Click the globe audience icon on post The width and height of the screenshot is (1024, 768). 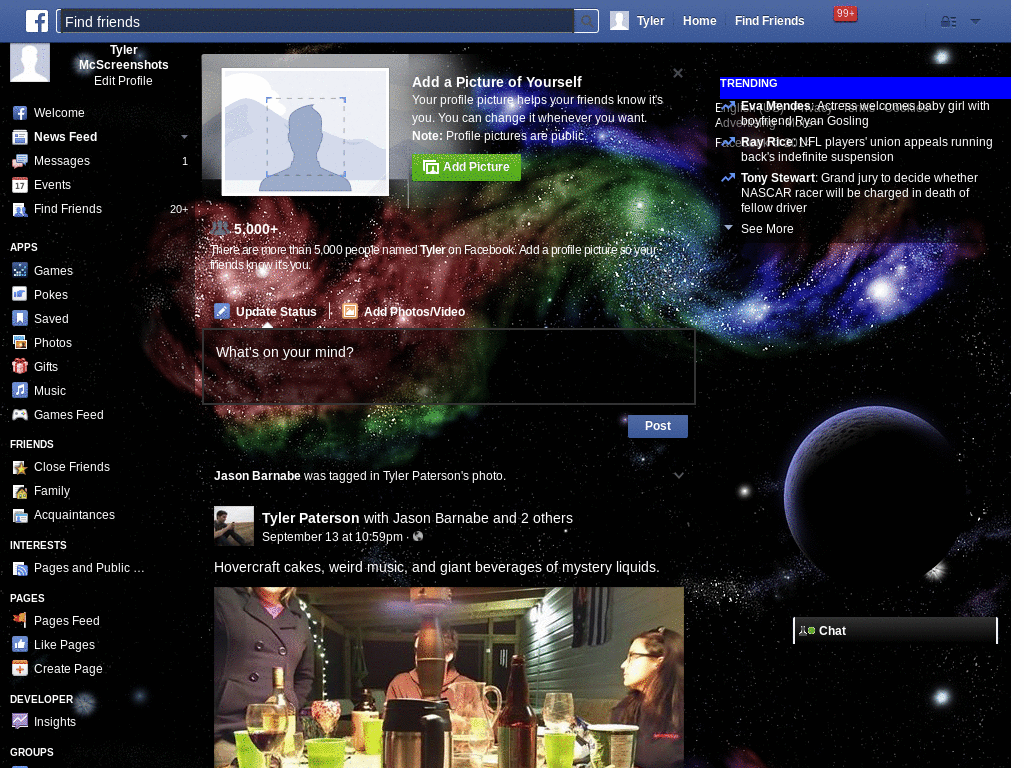coord(418,536)
